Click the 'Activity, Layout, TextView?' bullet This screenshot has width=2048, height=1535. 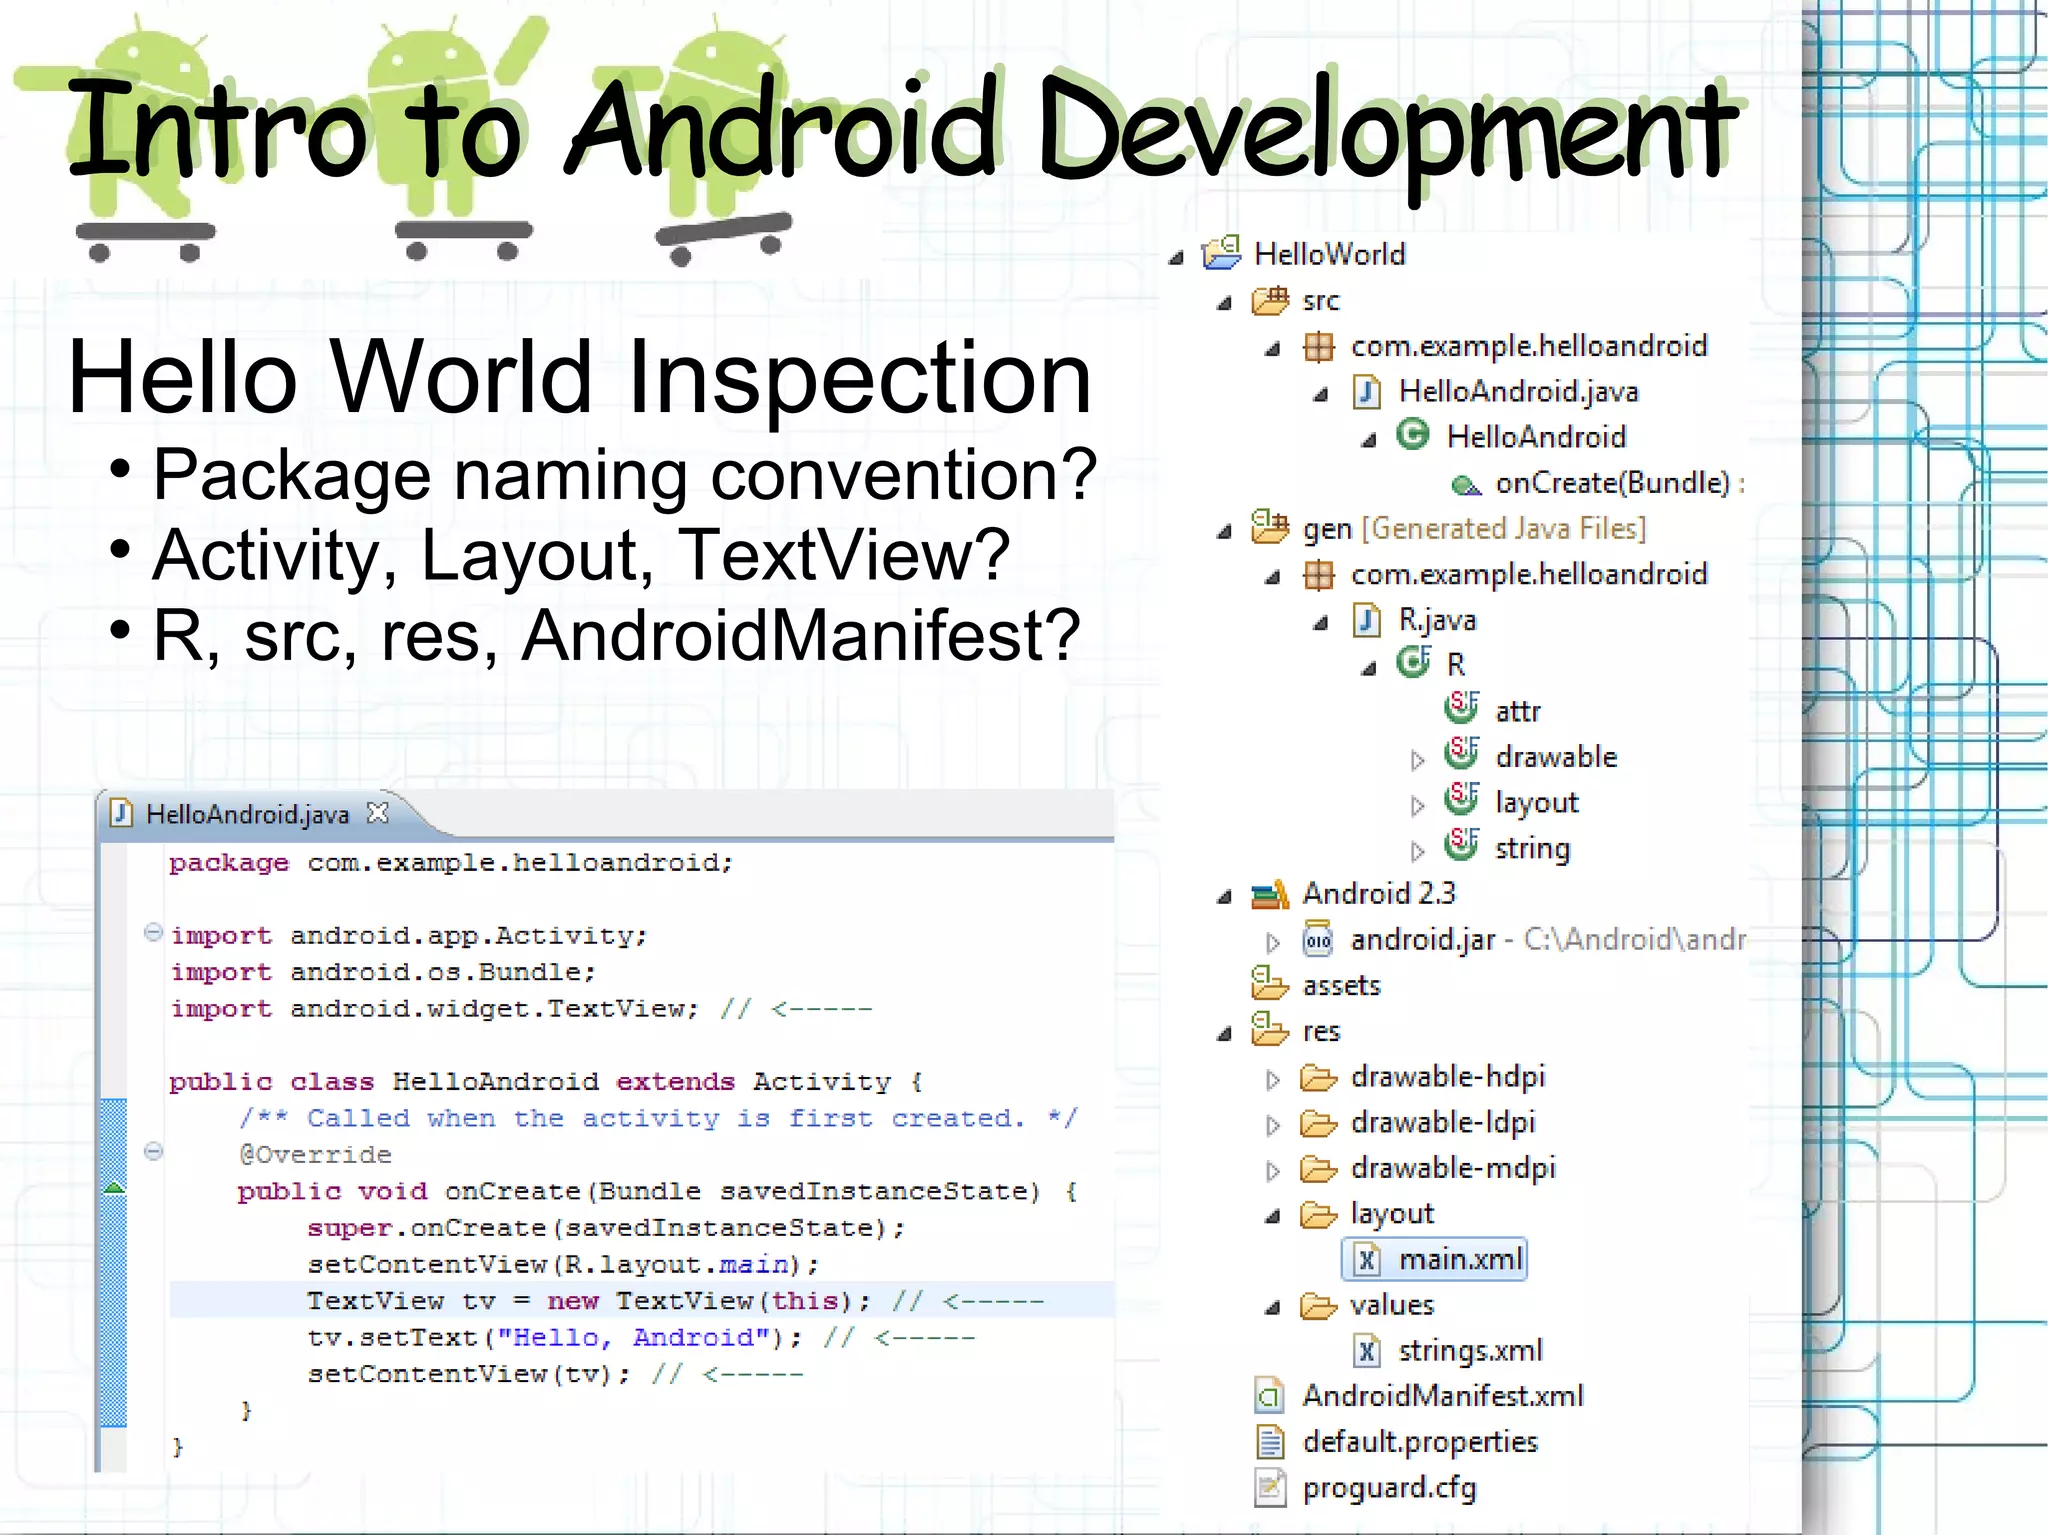[581, 555]
